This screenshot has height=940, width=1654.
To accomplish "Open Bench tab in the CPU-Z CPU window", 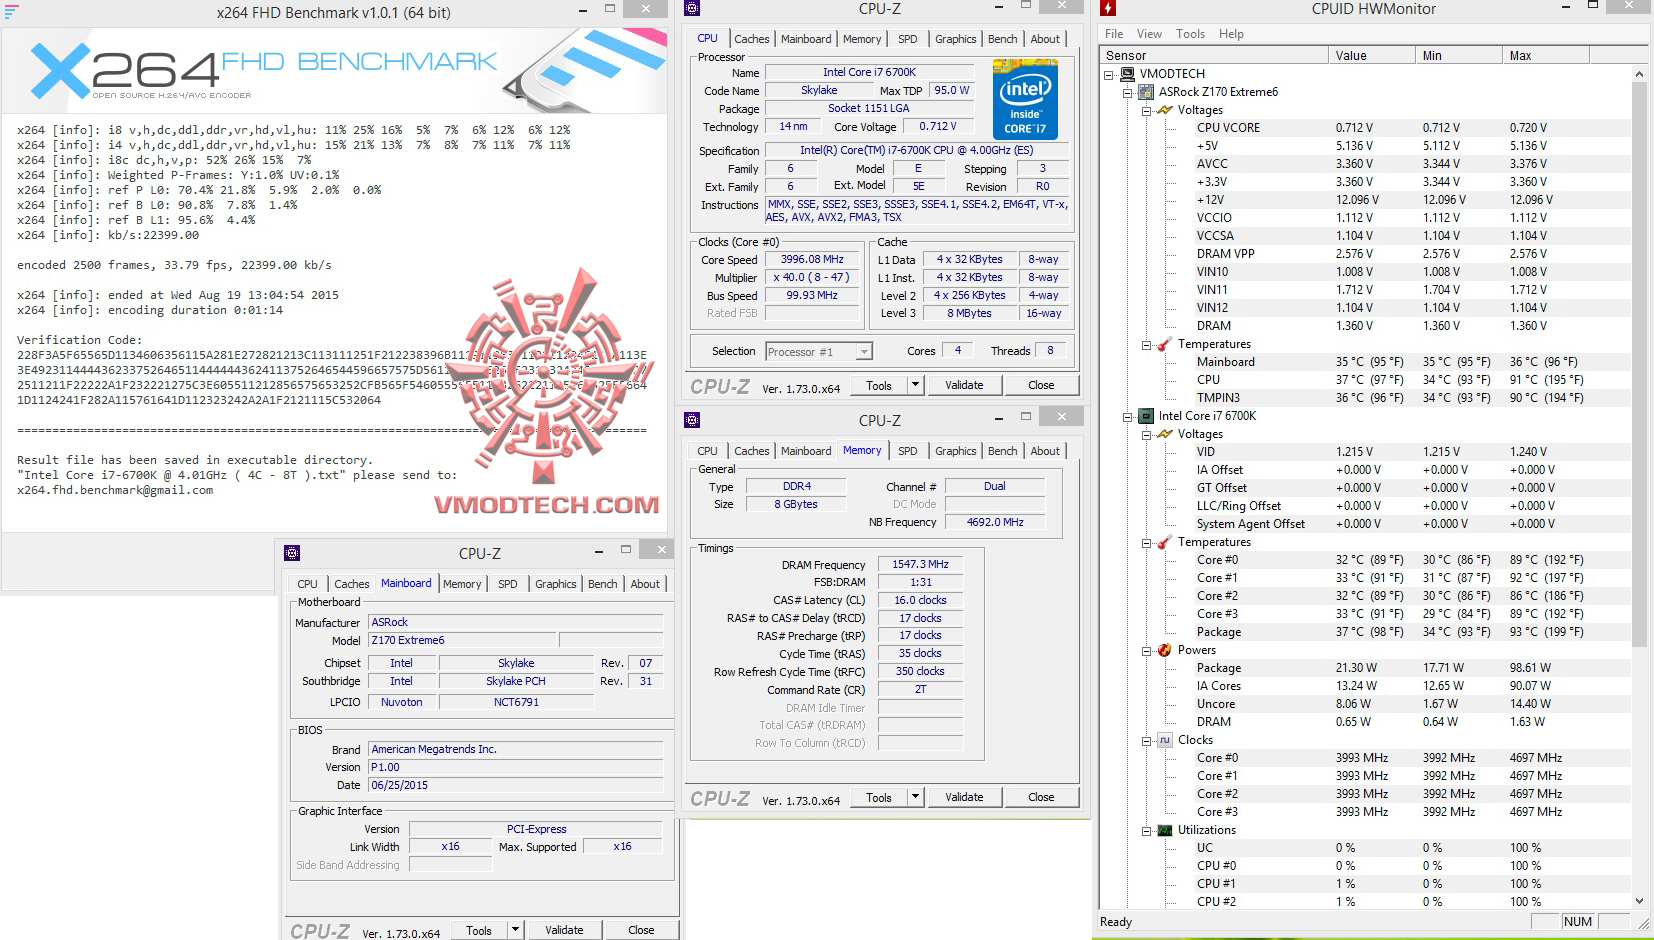I will pos(1003,39).
